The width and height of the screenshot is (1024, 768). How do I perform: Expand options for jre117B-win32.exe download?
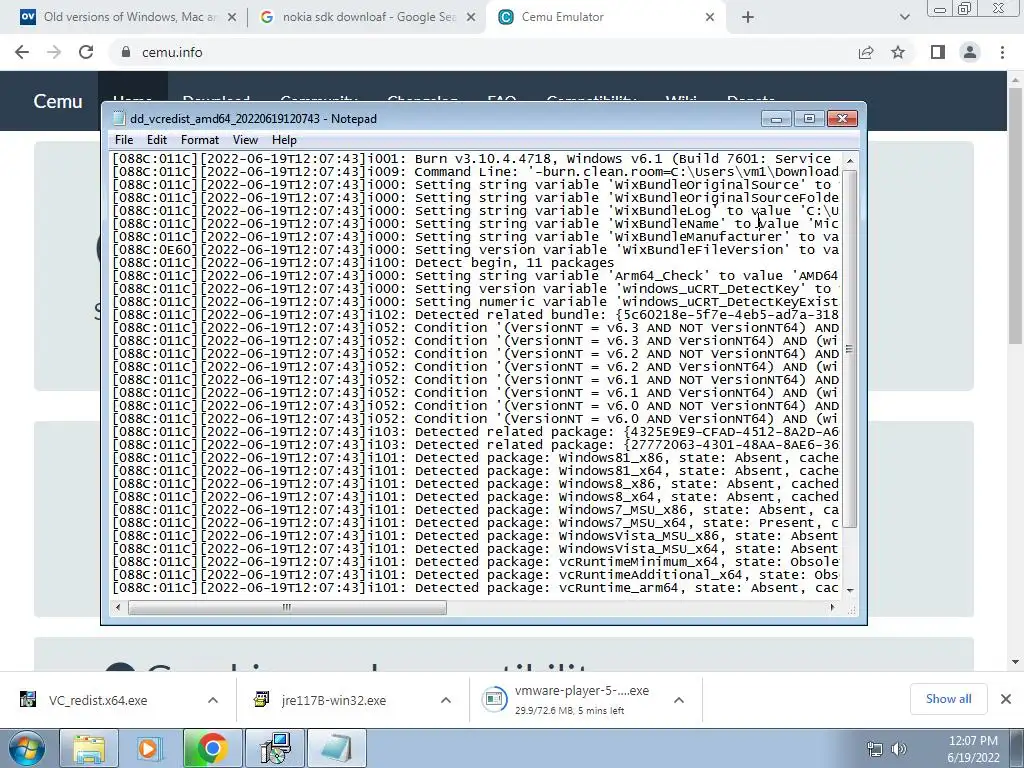445,700
